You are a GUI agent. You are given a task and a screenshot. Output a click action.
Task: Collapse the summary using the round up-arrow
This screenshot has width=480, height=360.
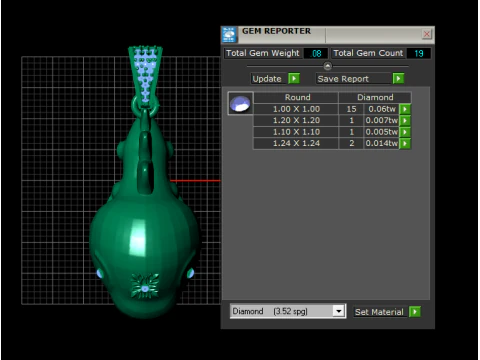click(x=328, y=66)
